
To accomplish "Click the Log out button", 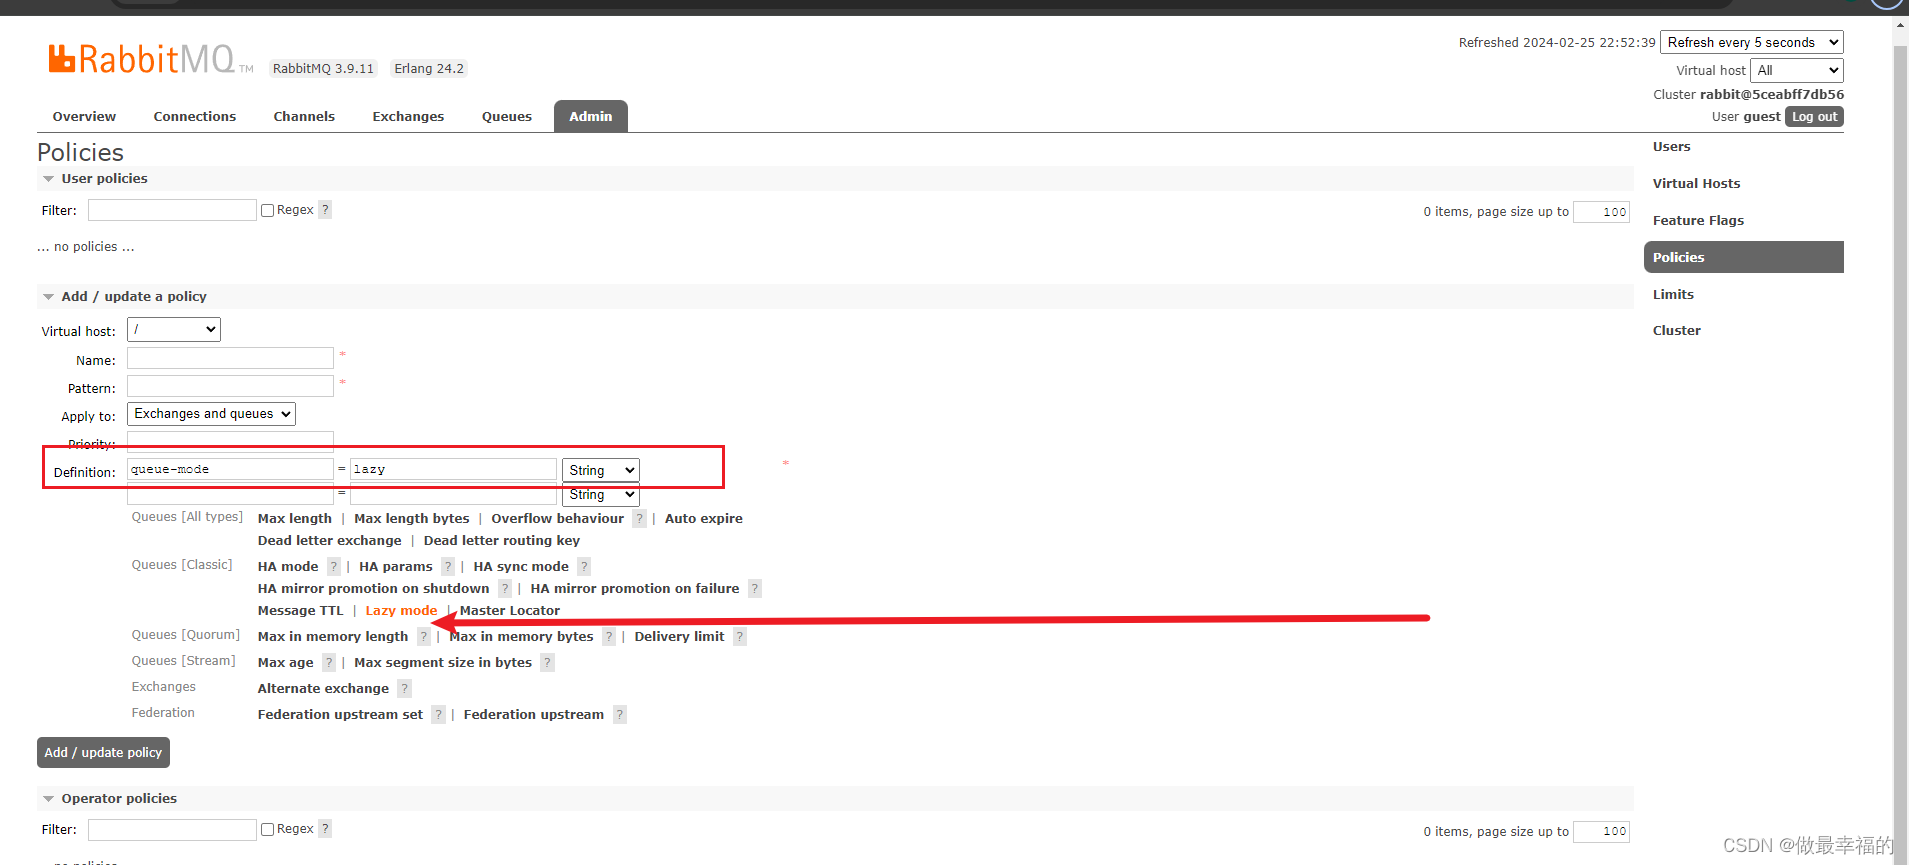I will [1814, 117].
